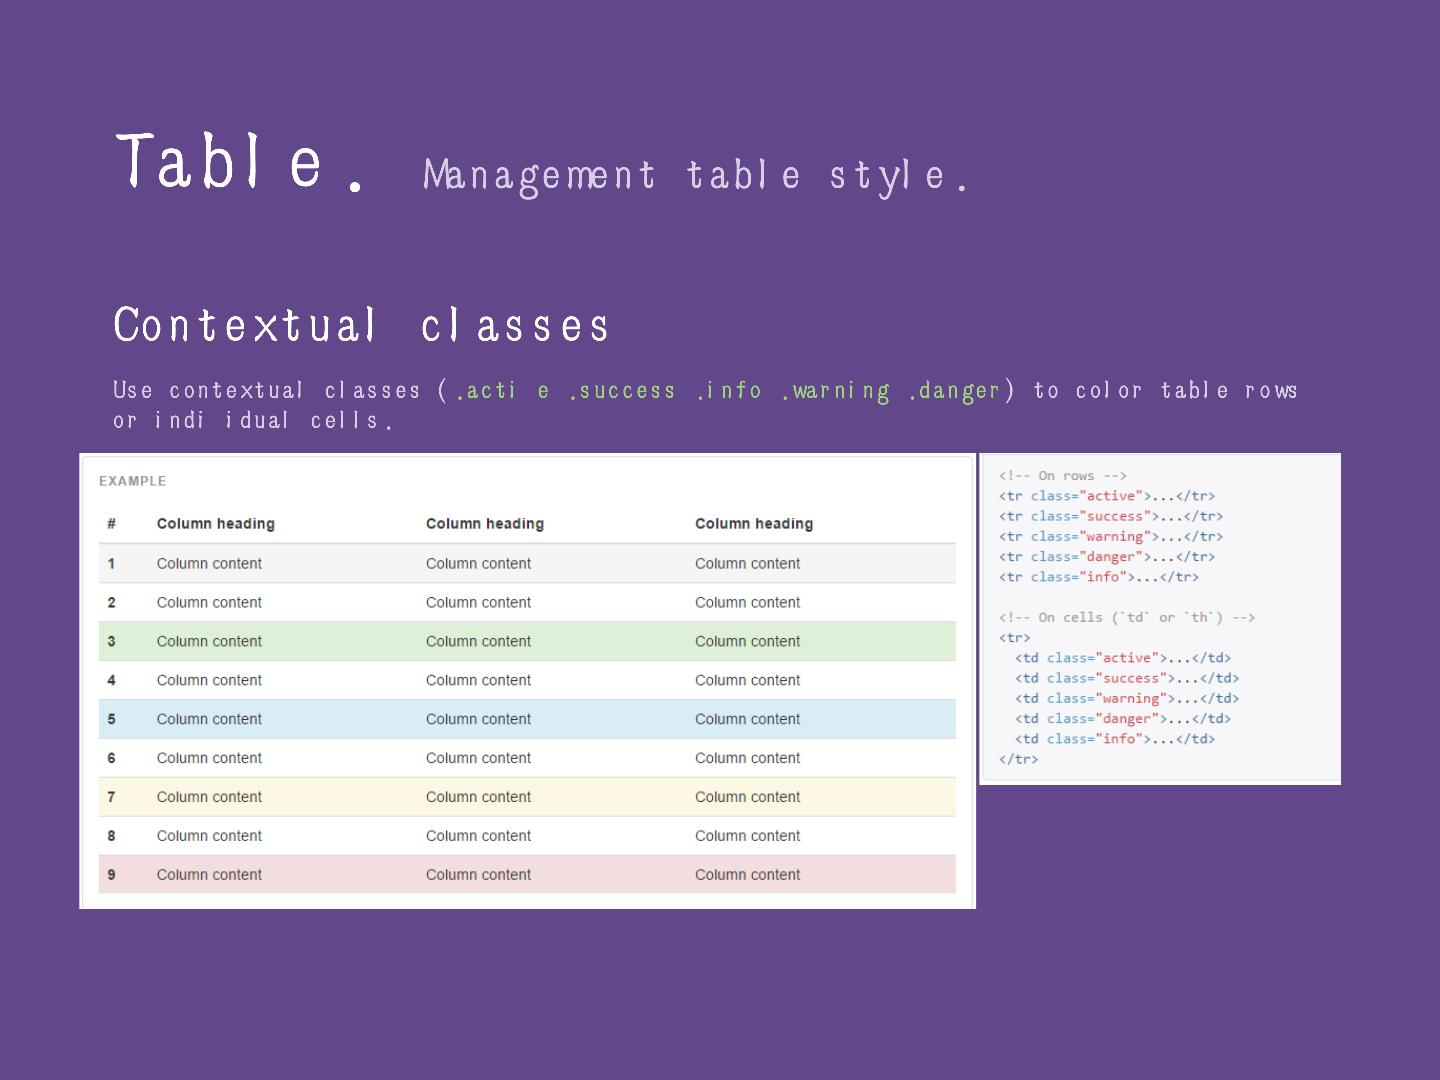Click the "Management table style." subtitle
This screenshot has height=1080, width=1440.
[695, 176]
